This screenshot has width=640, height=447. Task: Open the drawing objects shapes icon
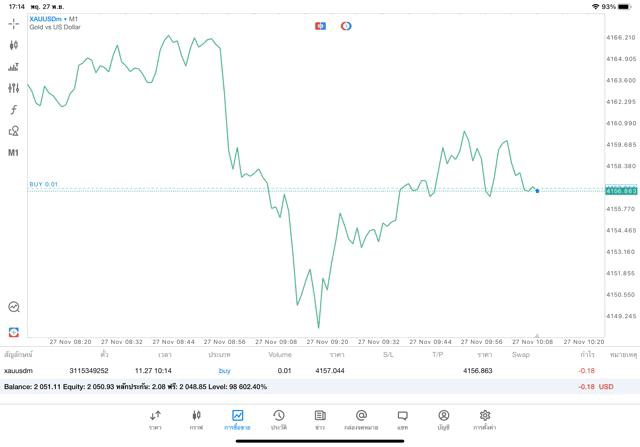14,131
